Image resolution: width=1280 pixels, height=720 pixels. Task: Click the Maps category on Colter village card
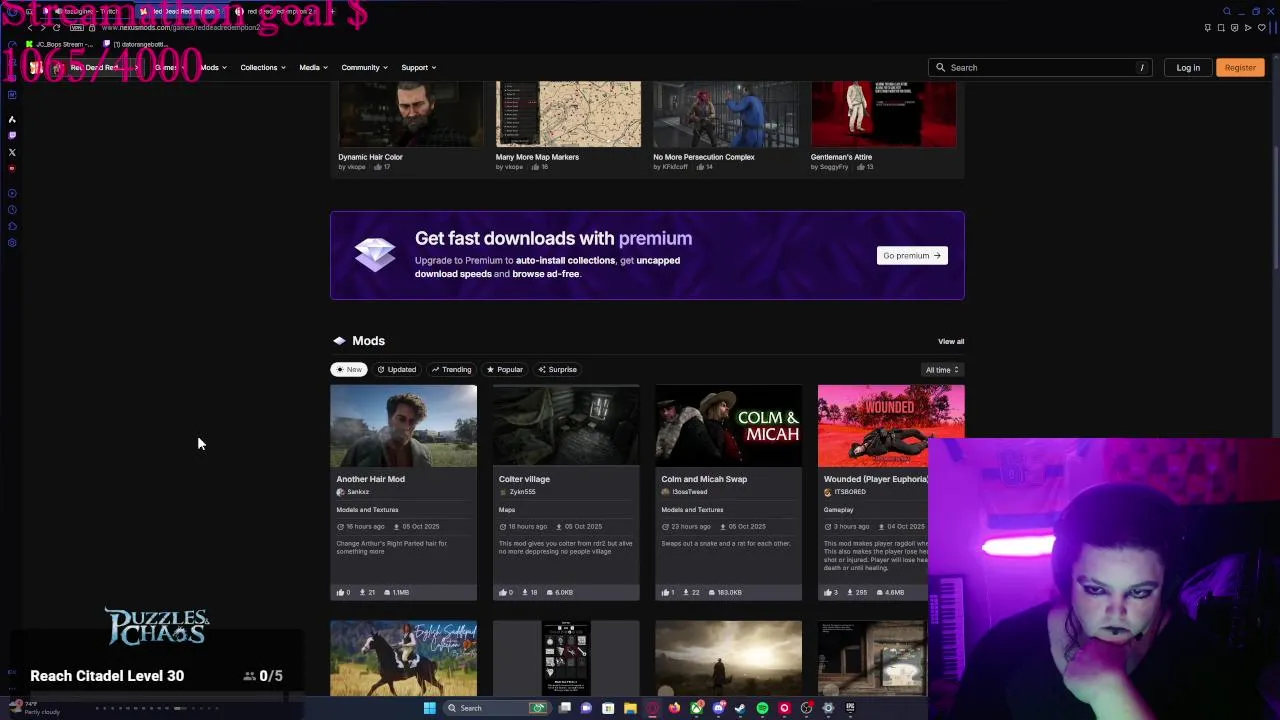507,510
